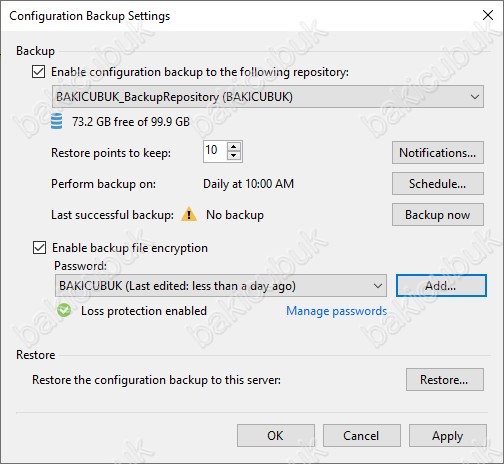Image resolution: width=504 pixels, height=464 pixels.
Task: Open Notifications settings
Action: coord(438,153)
